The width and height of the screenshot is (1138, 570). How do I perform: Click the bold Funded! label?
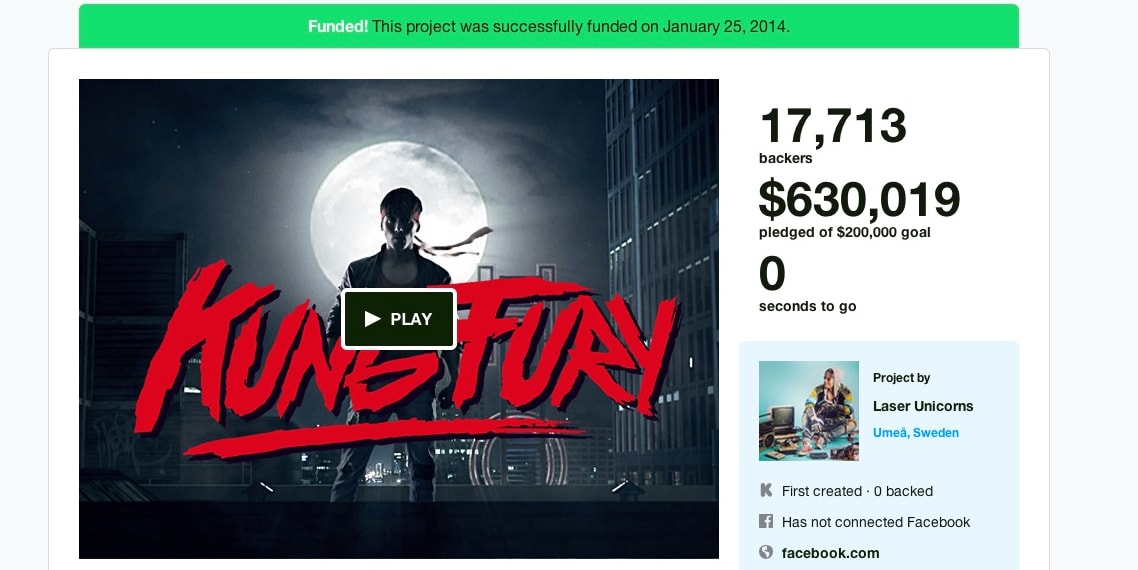click(x=338, y=27)
